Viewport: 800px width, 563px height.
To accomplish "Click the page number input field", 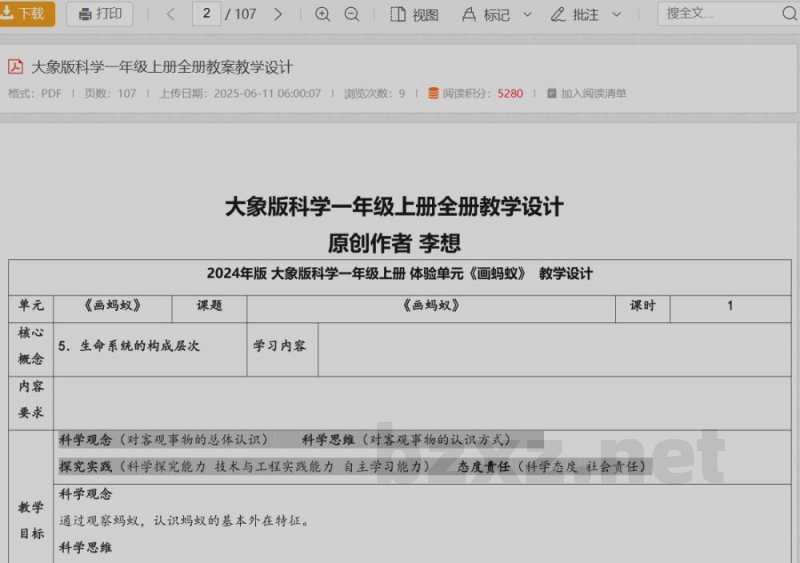I will click(x=206, y=14).
